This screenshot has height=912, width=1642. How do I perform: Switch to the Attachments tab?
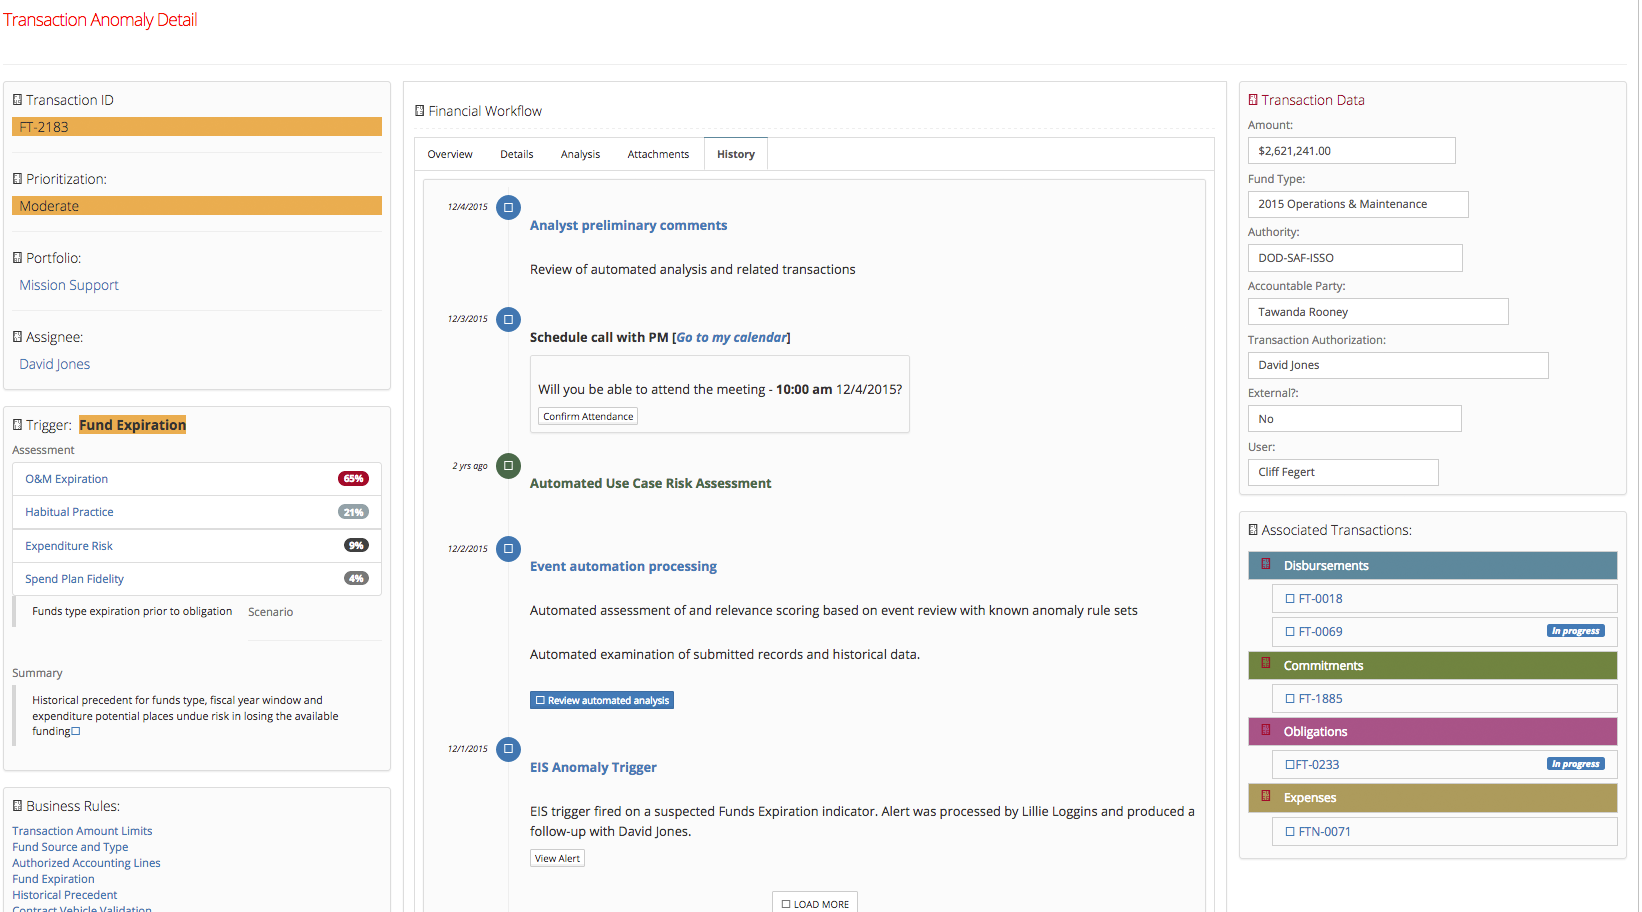tap(658, 154)
